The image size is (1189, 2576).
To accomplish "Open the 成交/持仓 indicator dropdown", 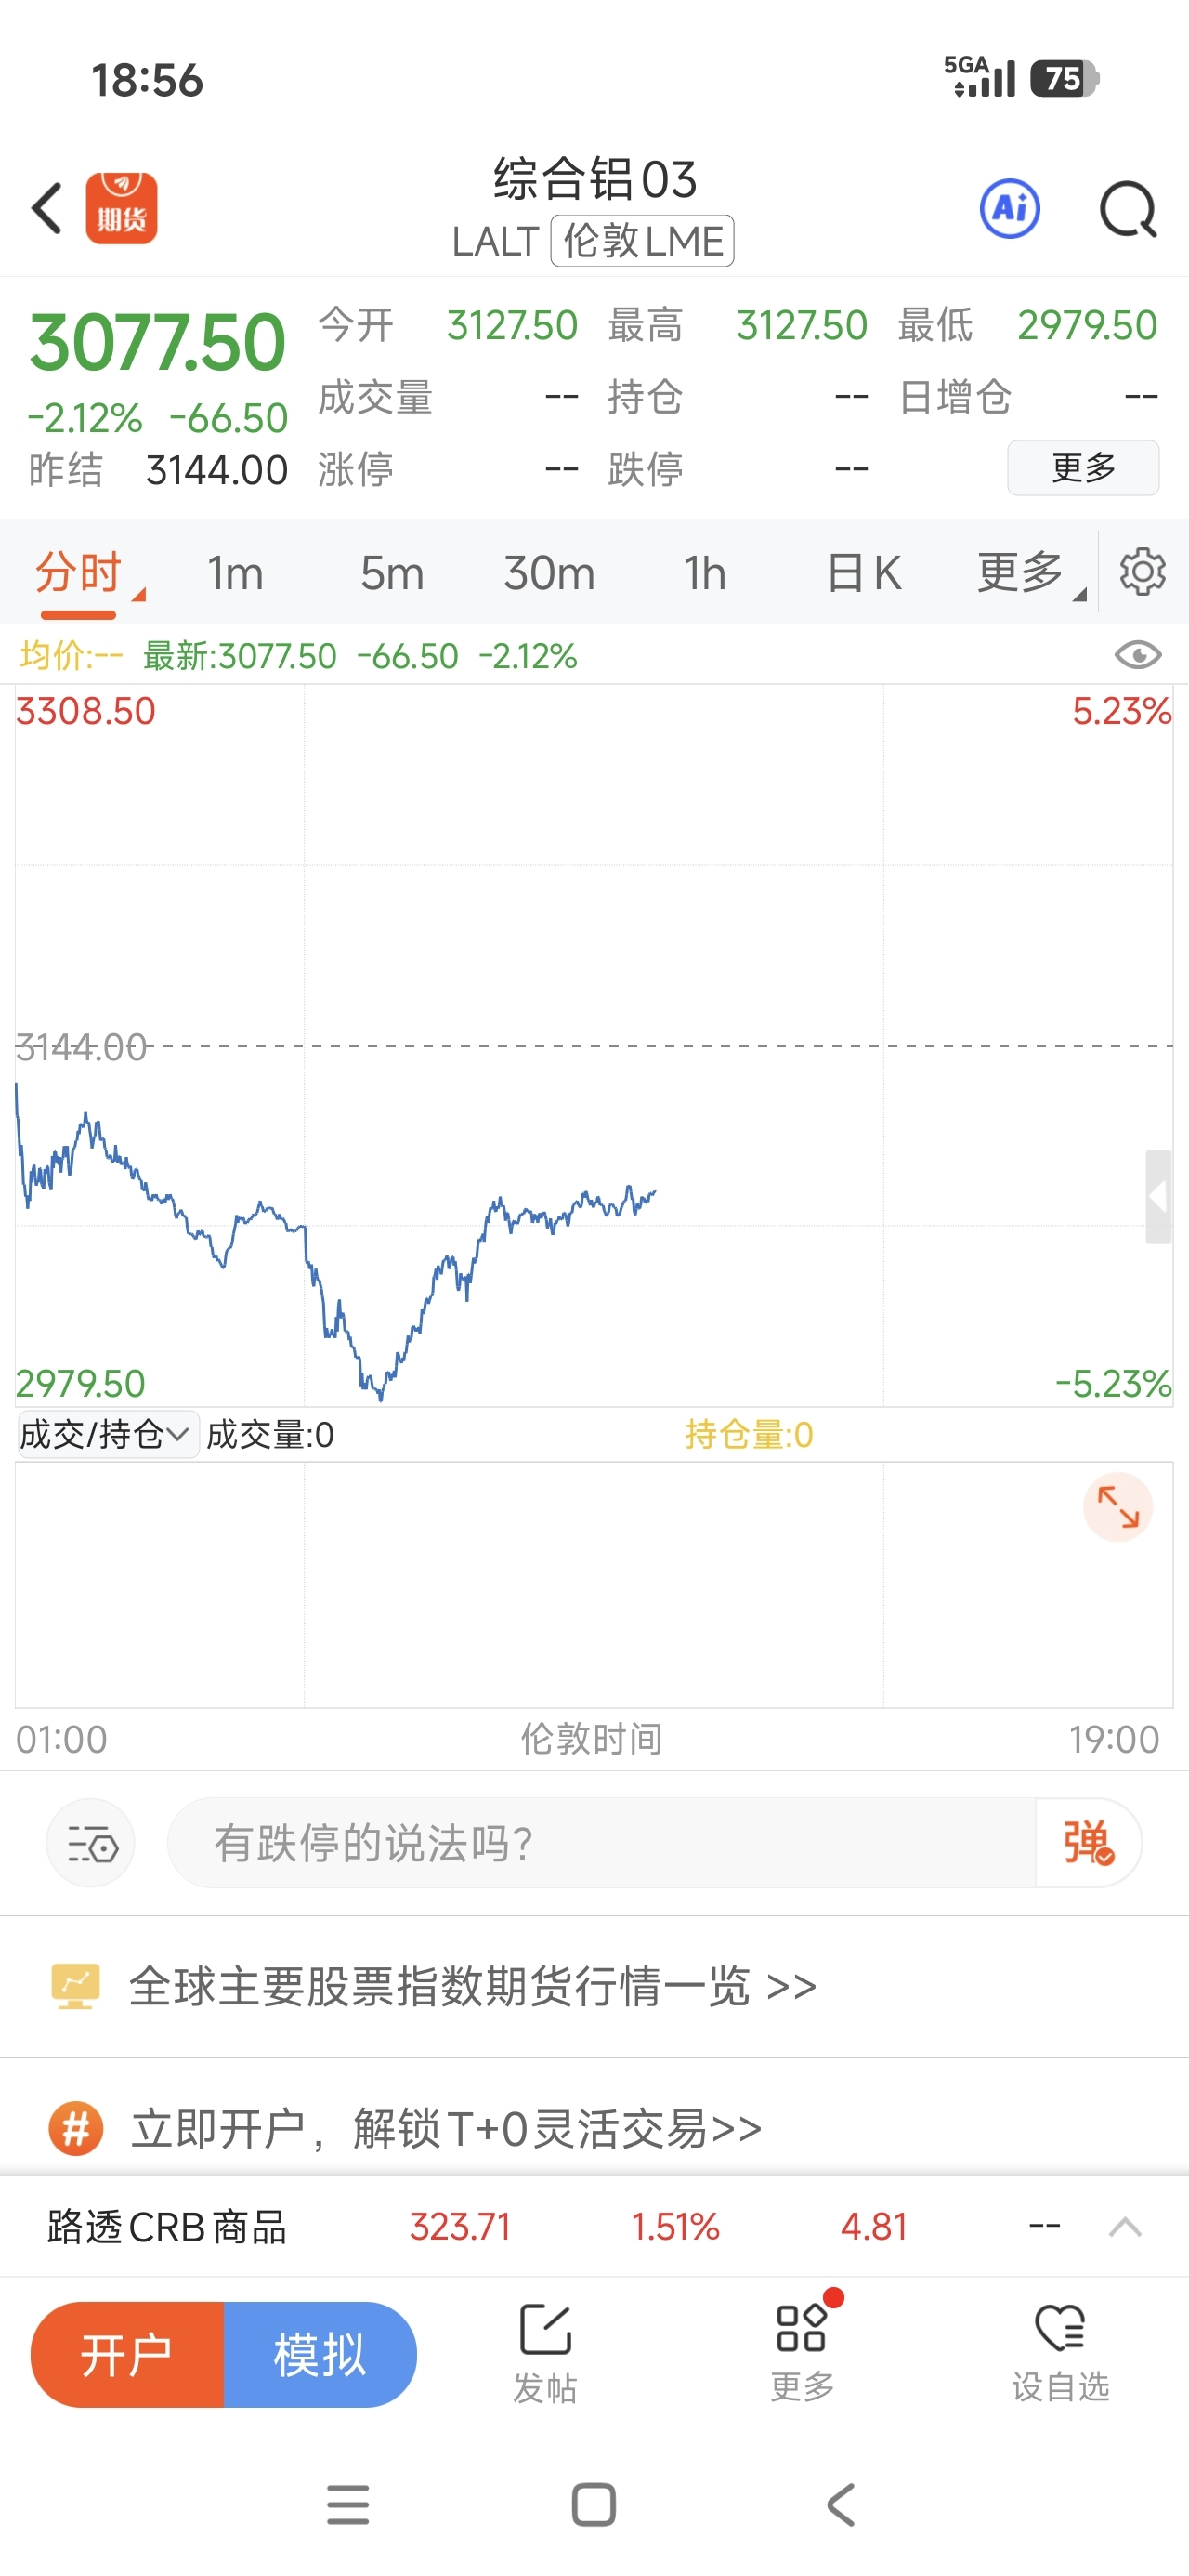I will [105, 1435].
